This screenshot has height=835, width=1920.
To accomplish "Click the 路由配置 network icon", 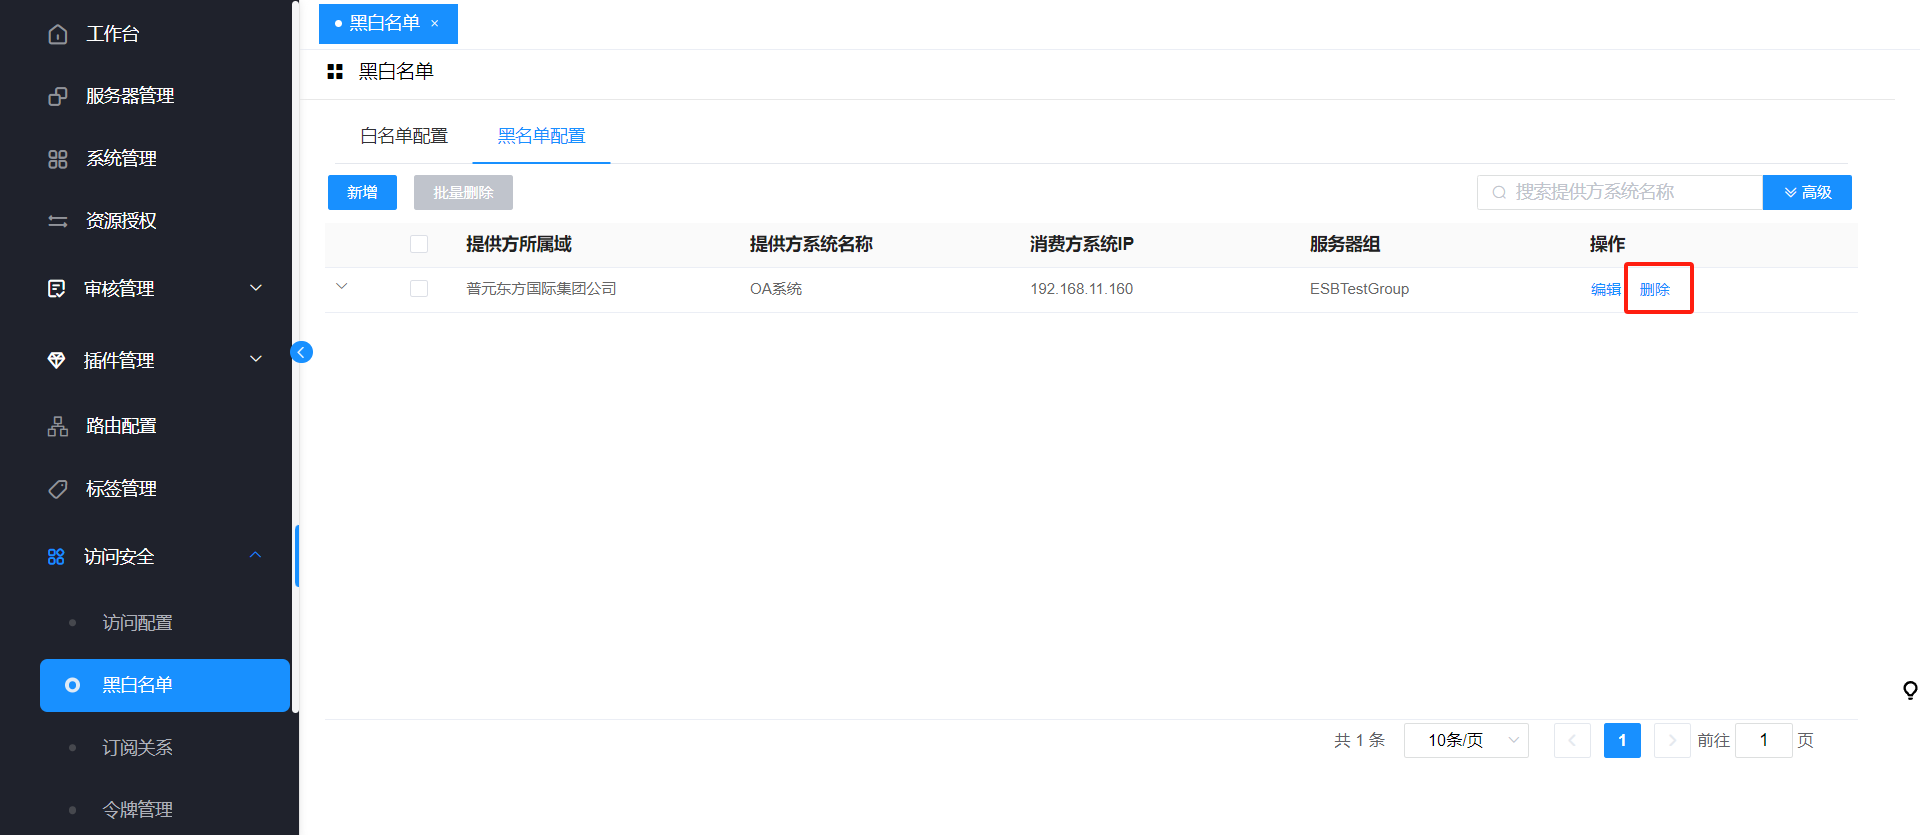I will click(58, 426).
